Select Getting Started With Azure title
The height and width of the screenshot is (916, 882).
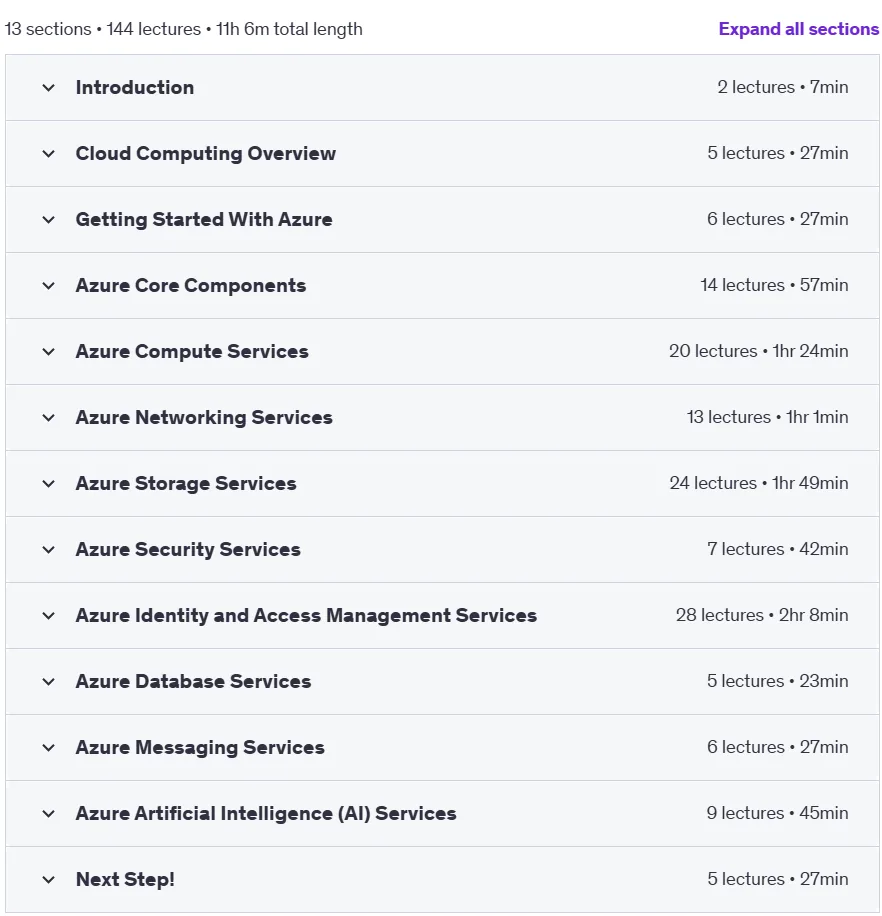(204, 220)
